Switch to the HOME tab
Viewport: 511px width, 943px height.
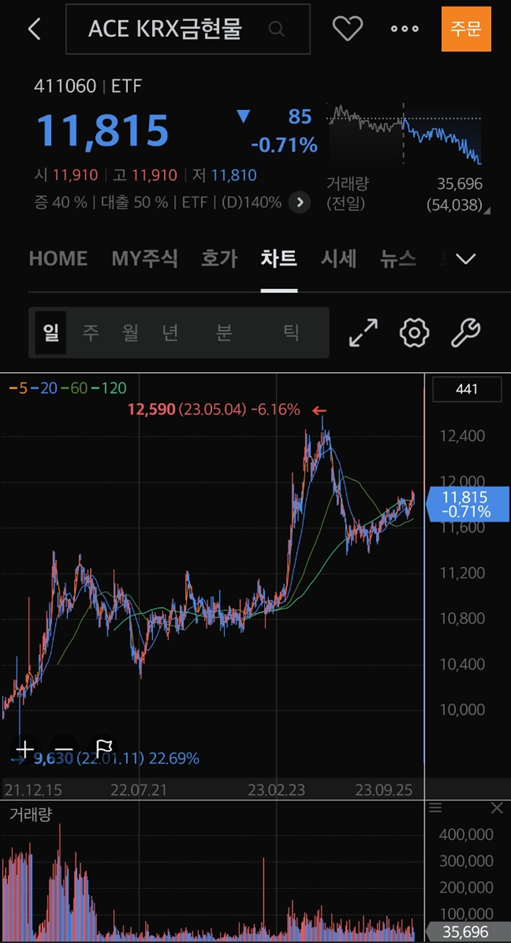[58, 259]
